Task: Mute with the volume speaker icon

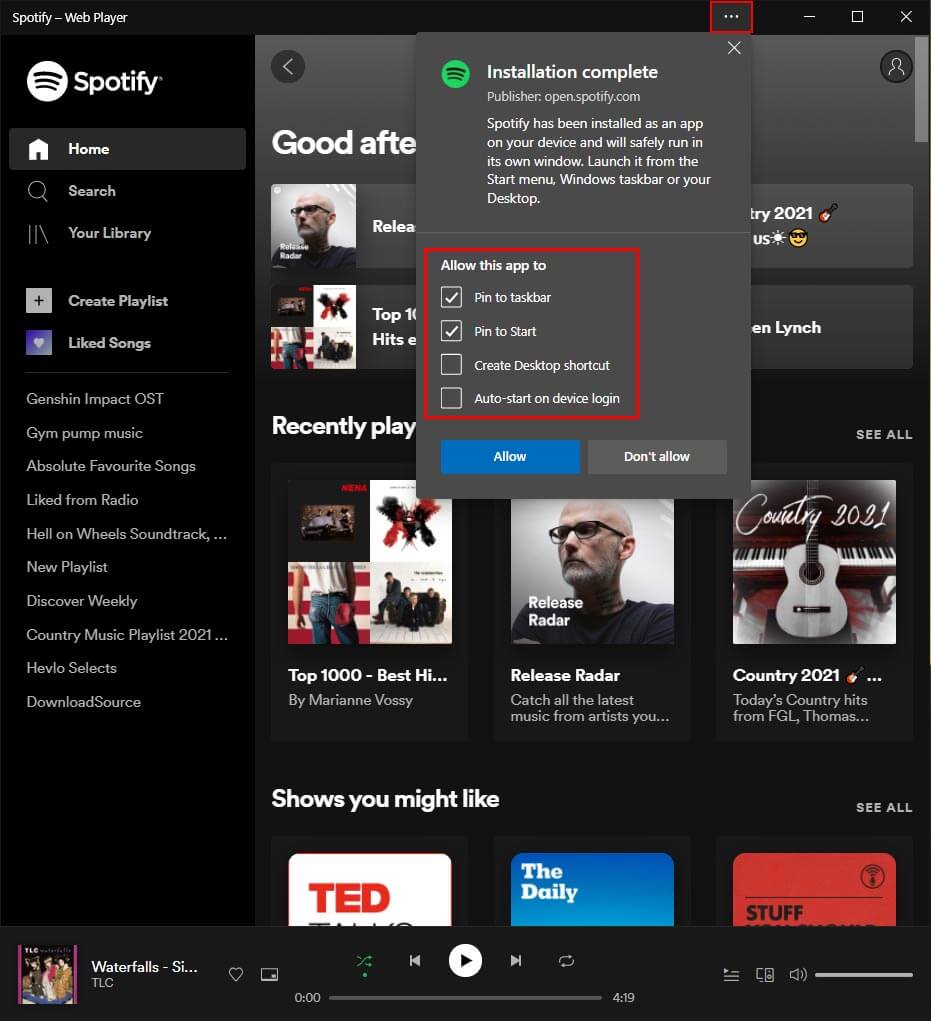Action: tap(798, 975)
